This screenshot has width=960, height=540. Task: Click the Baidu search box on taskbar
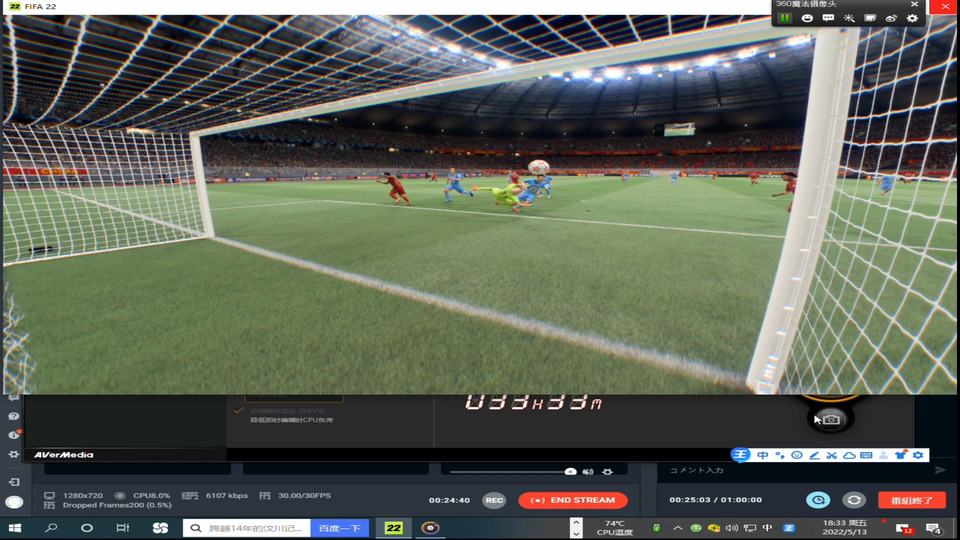tap(247, 528)
